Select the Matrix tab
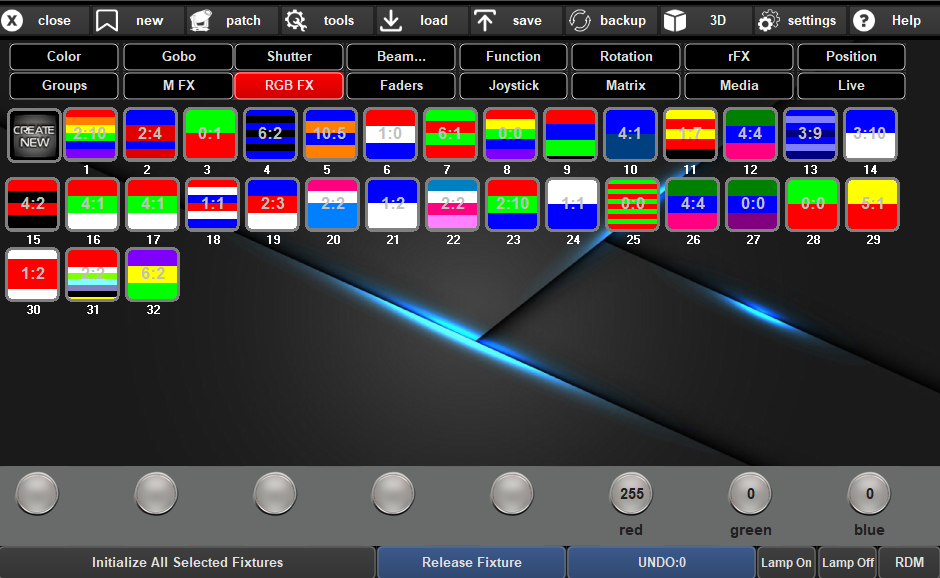The image size is (940, 578). pos(626,86)
